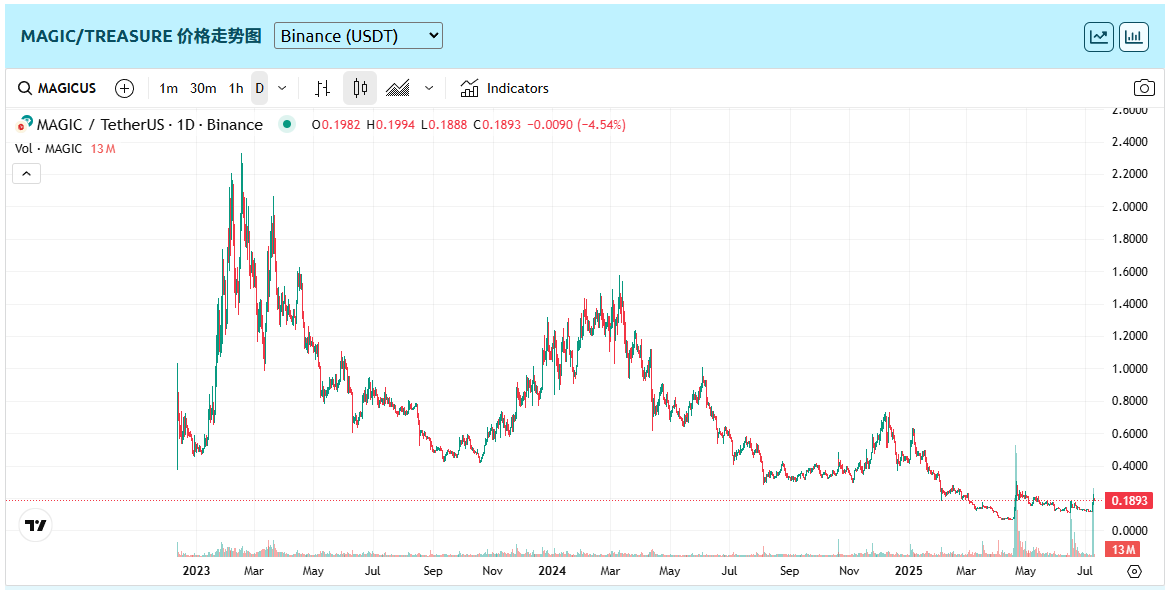
Task: Switch to the 1m interval
Action: click(169, 89)
